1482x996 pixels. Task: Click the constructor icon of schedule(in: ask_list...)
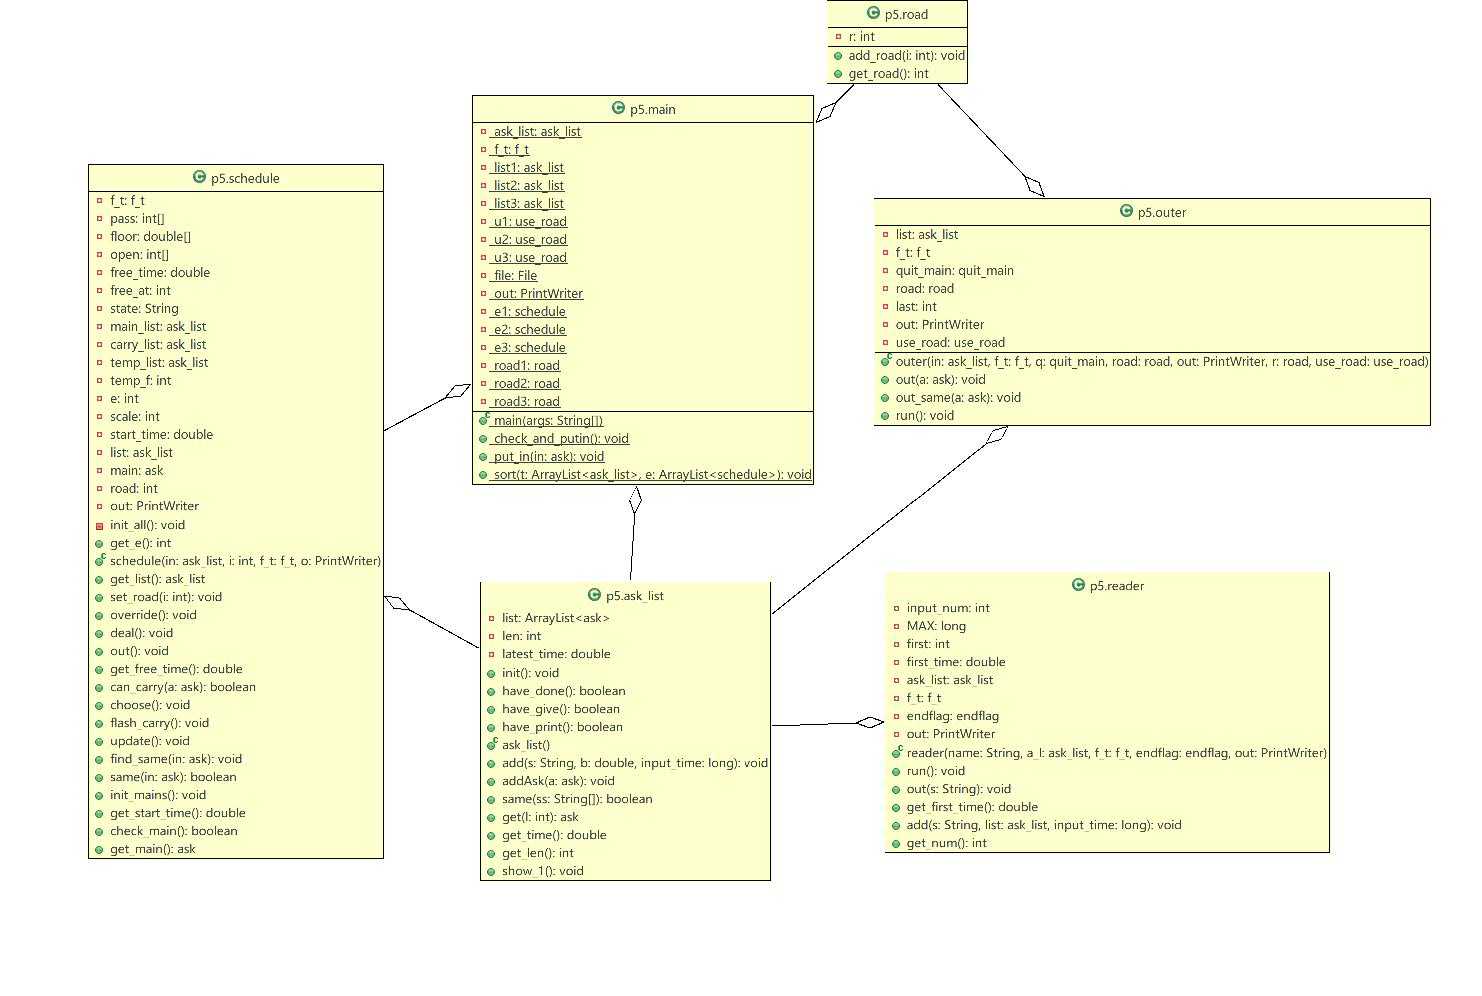[x=100, y=560]
